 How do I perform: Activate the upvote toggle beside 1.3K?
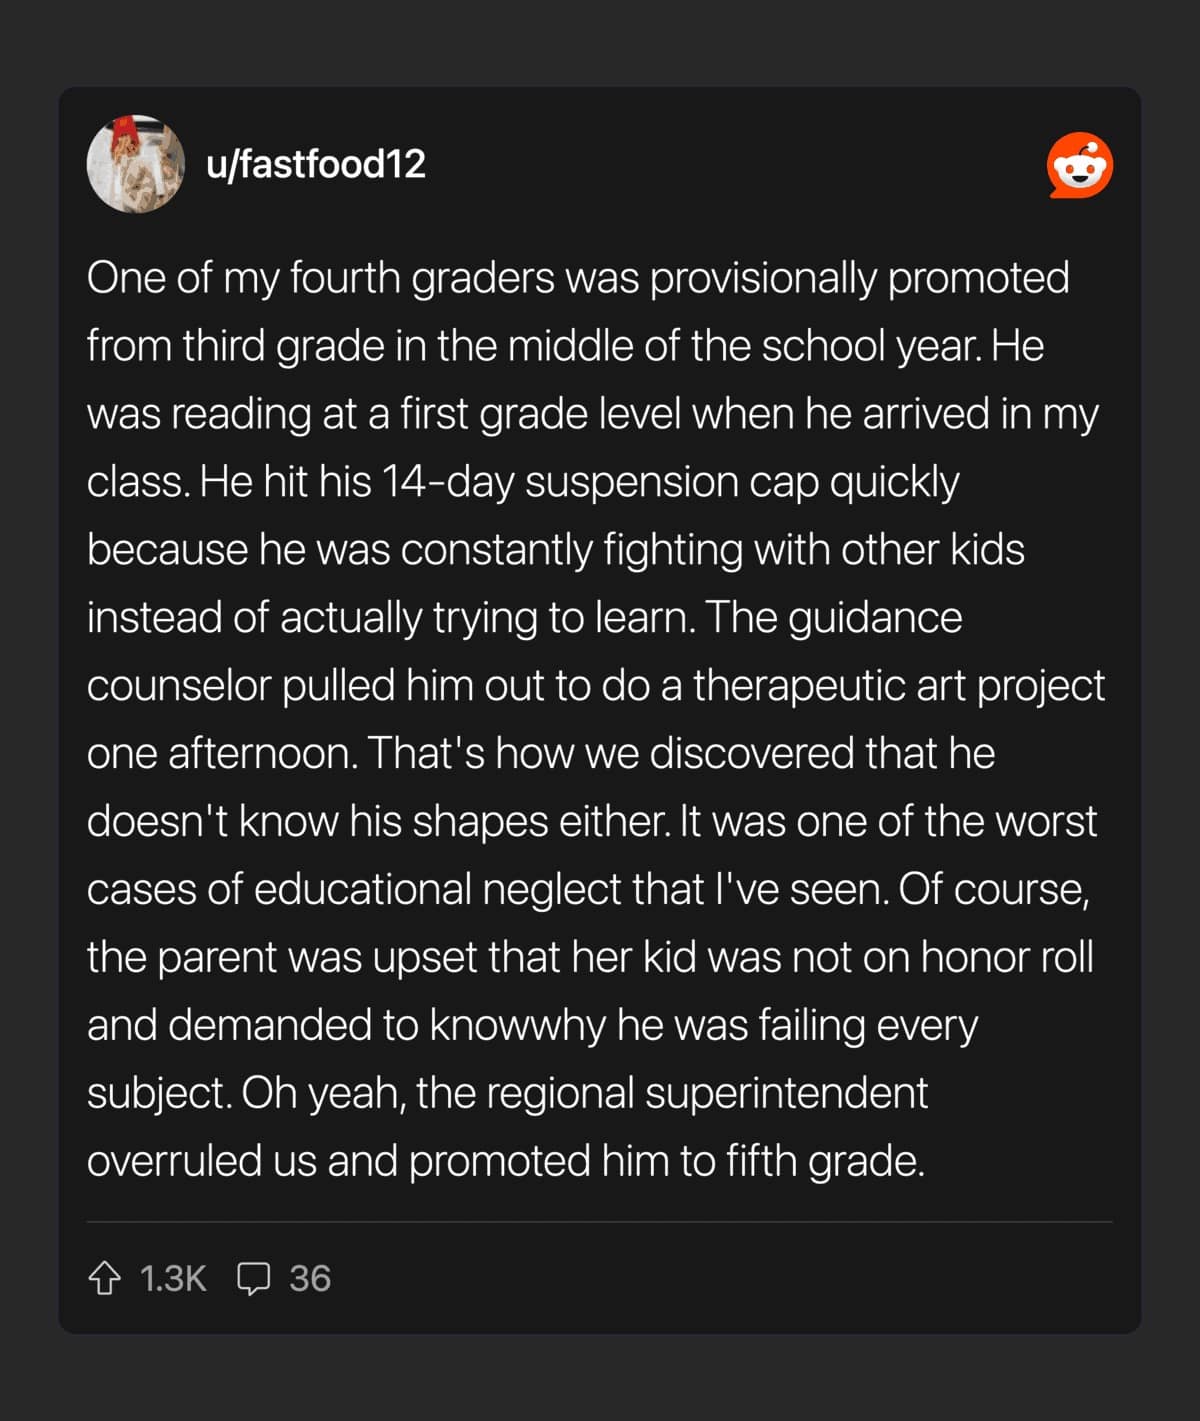tap(107, 1278)
